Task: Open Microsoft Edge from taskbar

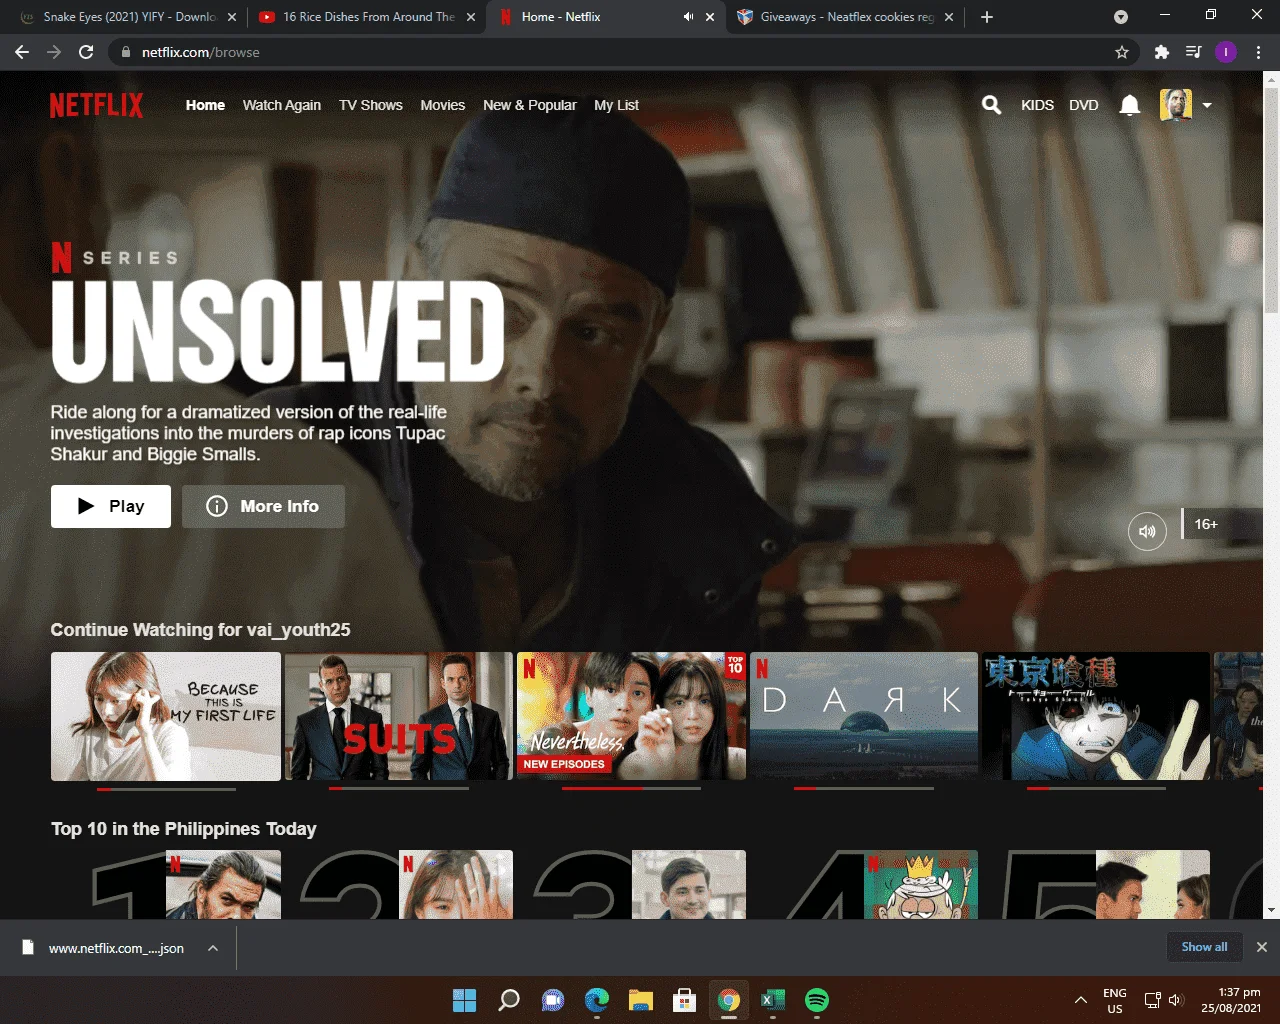Action: [x=597, y=1000]
